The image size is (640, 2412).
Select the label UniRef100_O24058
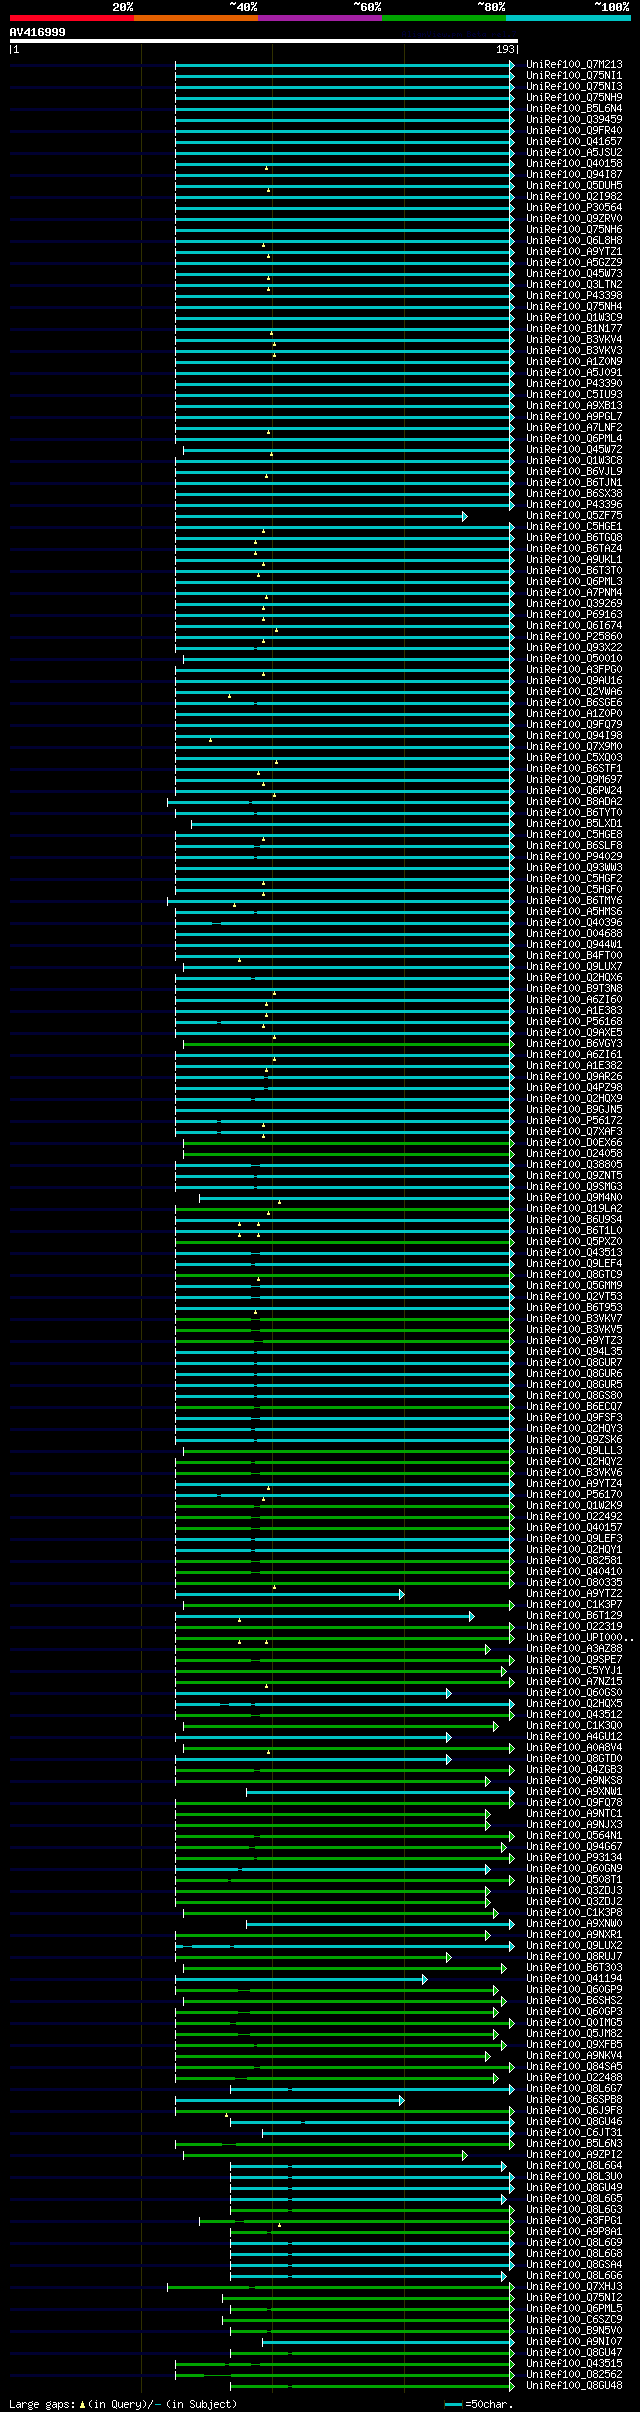(574, 1154)
